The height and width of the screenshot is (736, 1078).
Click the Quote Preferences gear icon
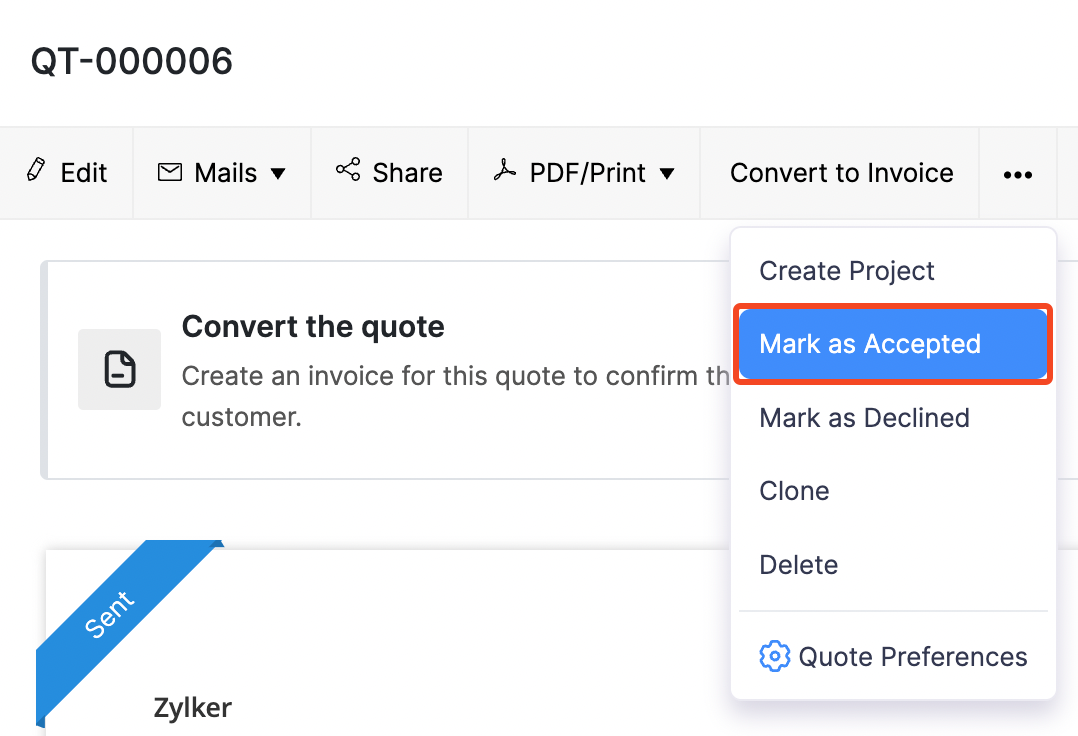[774, 657]
